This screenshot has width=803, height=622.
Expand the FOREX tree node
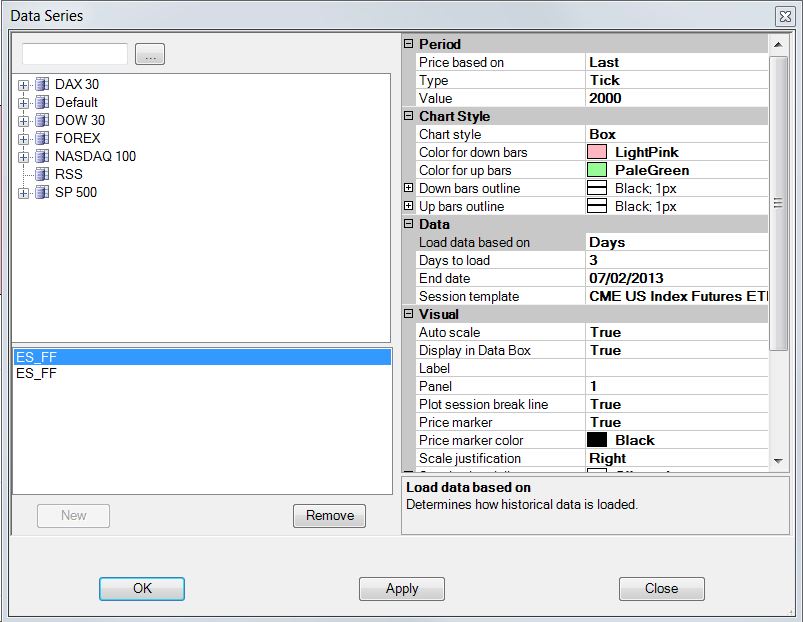(23, 139)
